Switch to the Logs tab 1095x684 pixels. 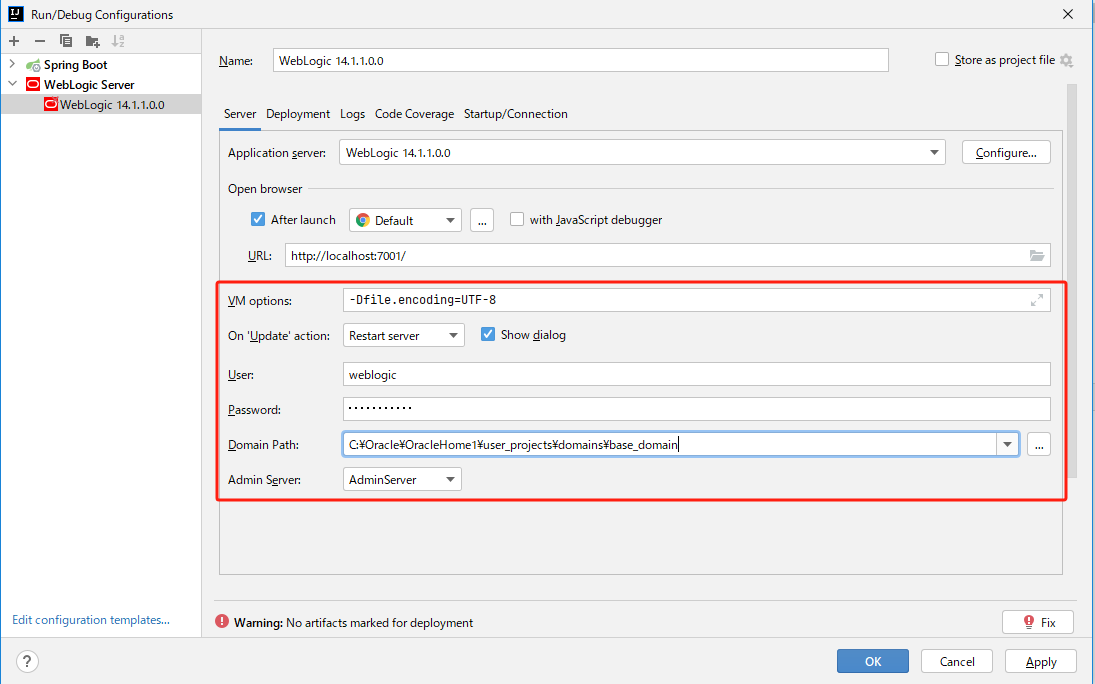[352, 114]
